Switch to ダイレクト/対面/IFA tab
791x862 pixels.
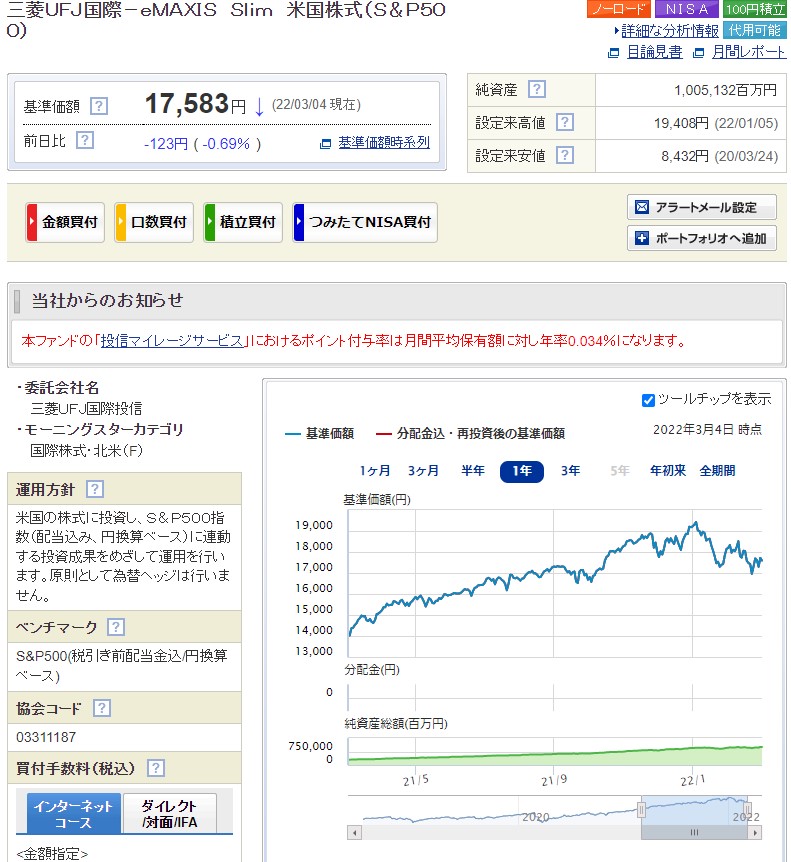coord(176,814)
